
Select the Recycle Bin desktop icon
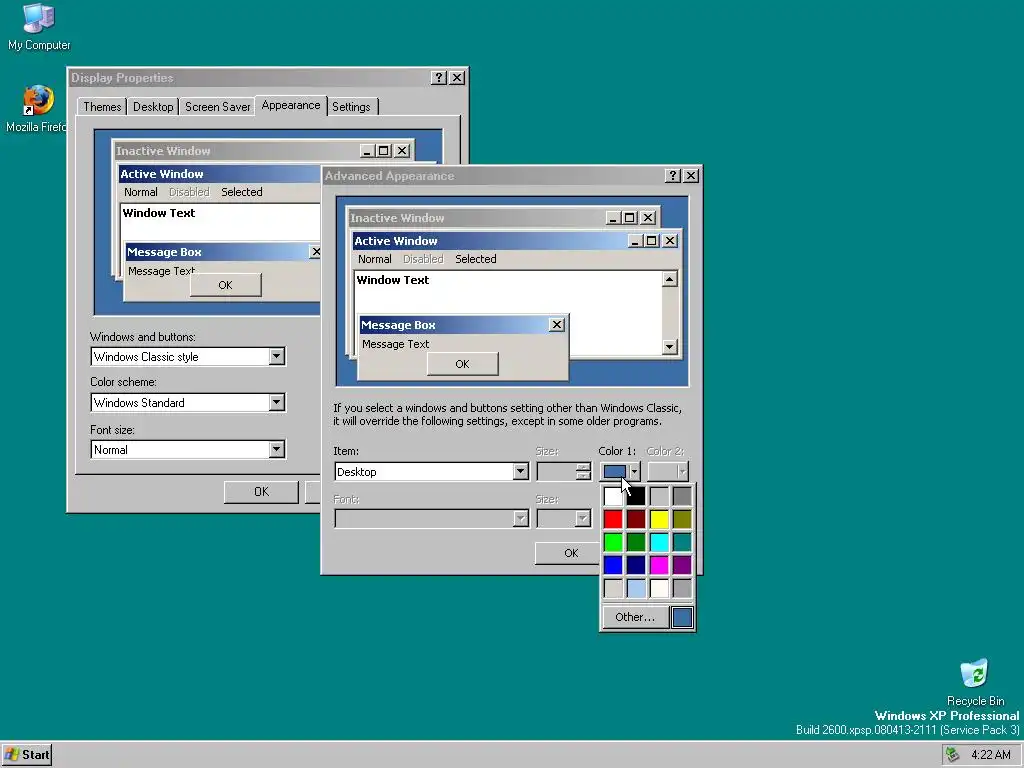click(x=974, y=682)
